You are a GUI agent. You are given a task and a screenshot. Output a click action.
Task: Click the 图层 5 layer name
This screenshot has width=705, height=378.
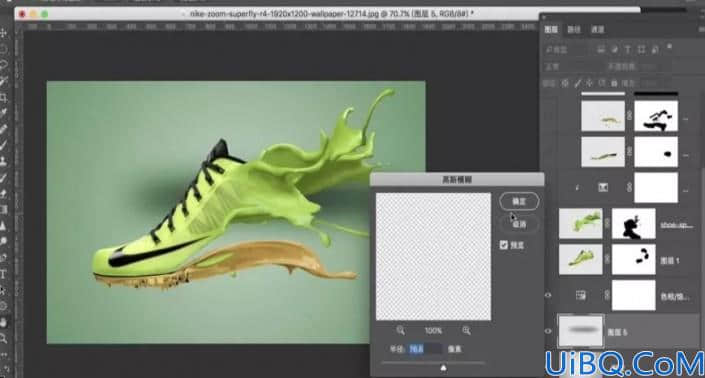point(617,332)
